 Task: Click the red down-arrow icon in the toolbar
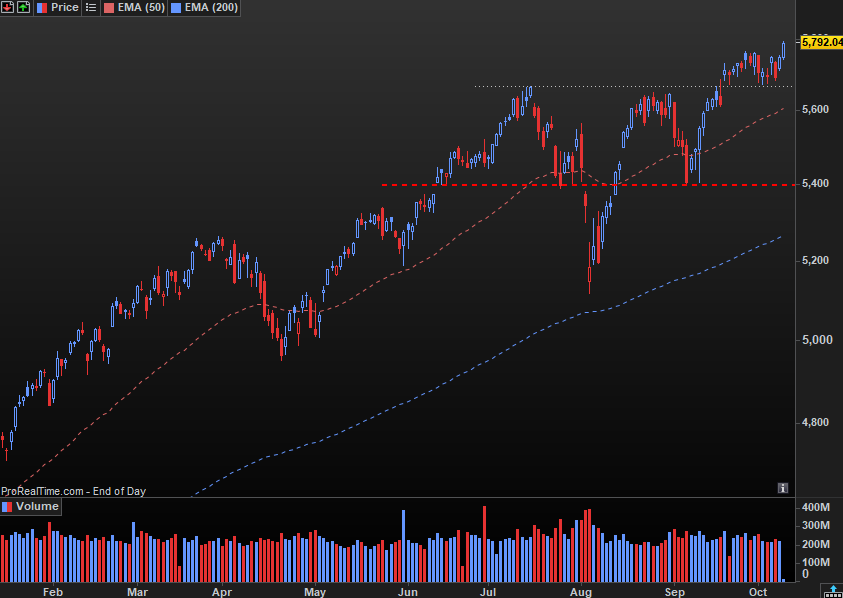pyautogui.click(x=8, y=8)
